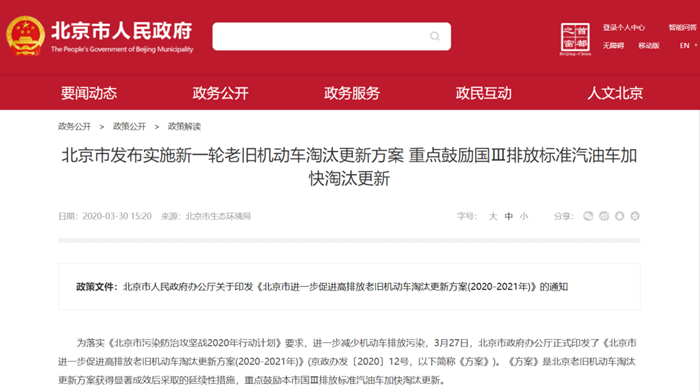
Task: Open 移动版 mobile version link
Action: 649,46
